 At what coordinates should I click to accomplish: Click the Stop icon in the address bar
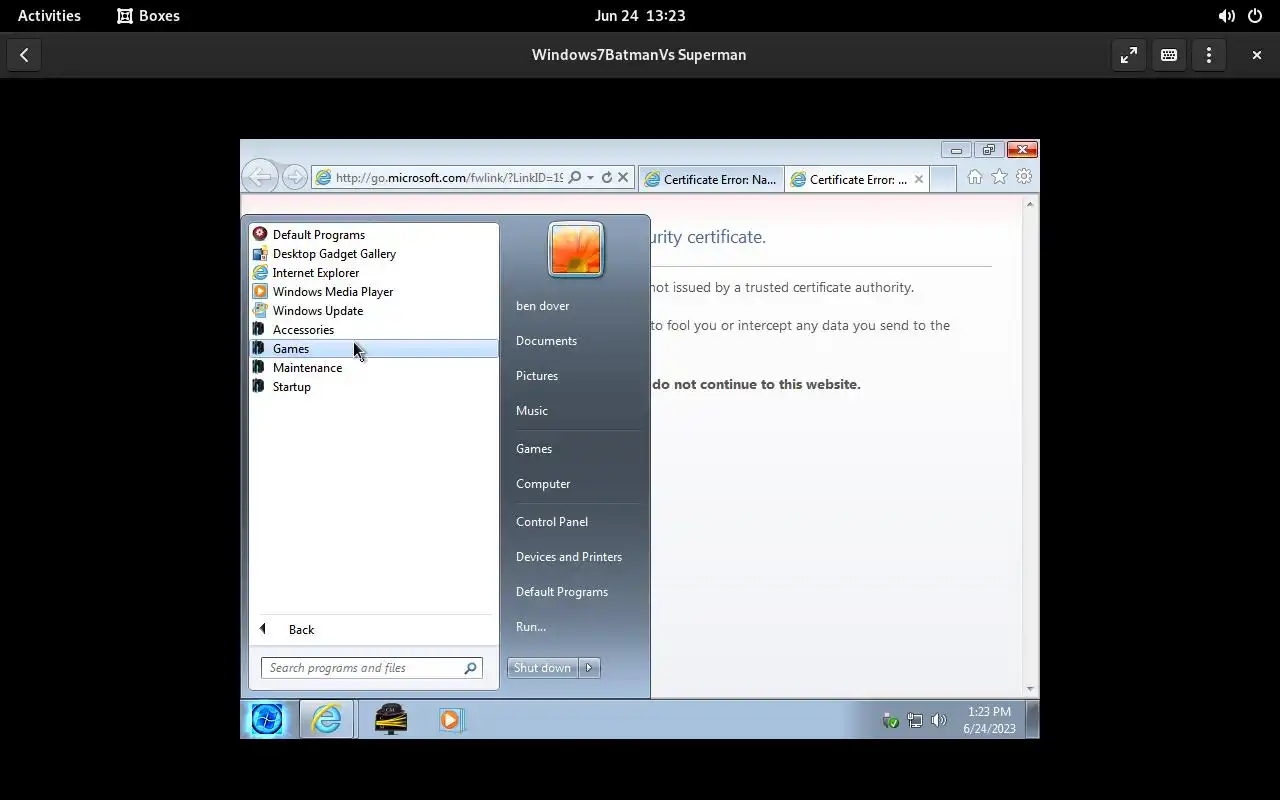pos(623,178)
